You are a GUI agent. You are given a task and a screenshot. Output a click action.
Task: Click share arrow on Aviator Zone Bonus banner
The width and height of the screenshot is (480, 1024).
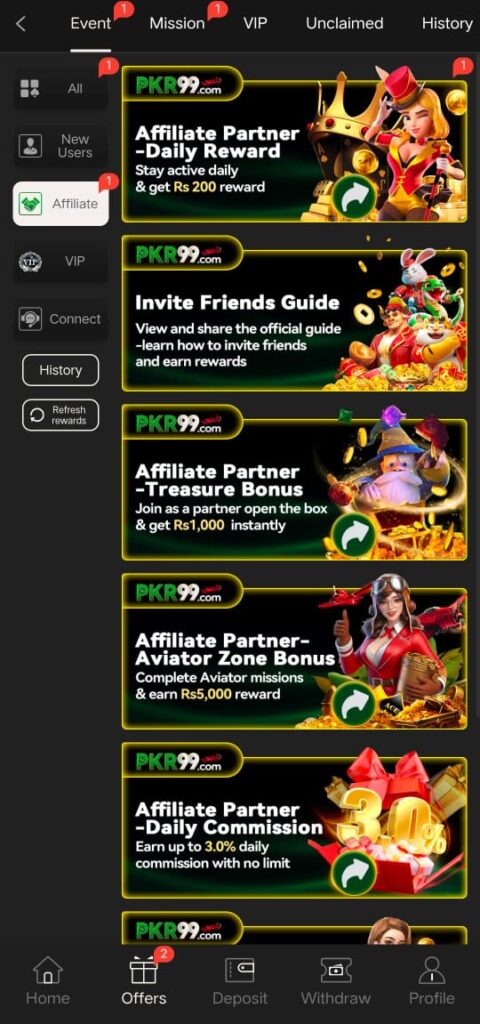353,705
